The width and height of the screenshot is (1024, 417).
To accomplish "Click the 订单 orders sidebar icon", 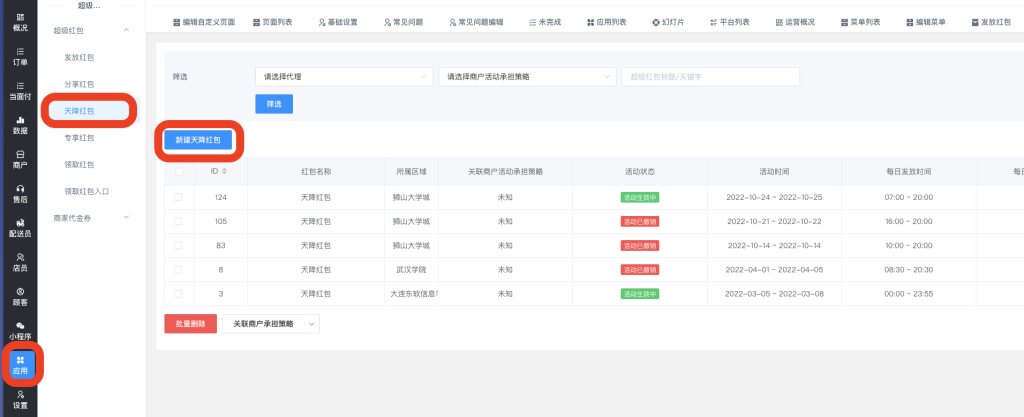I will [x=20, y=56].
